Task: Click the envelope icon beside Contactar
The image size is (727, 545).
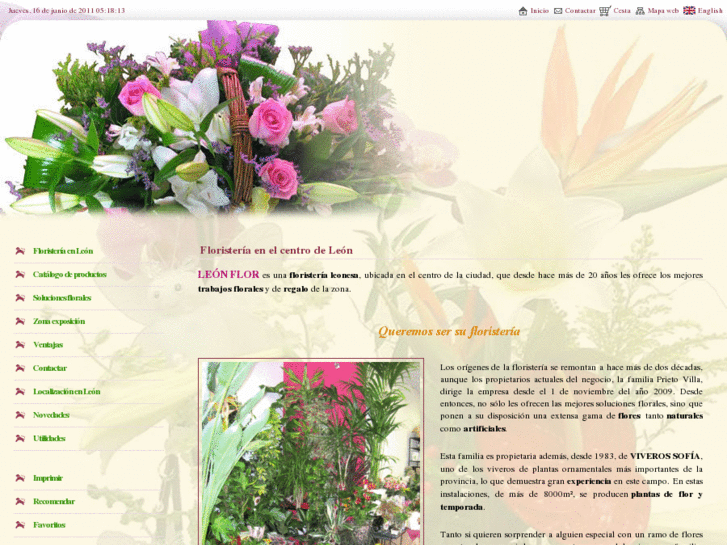Action: point(558,11)
